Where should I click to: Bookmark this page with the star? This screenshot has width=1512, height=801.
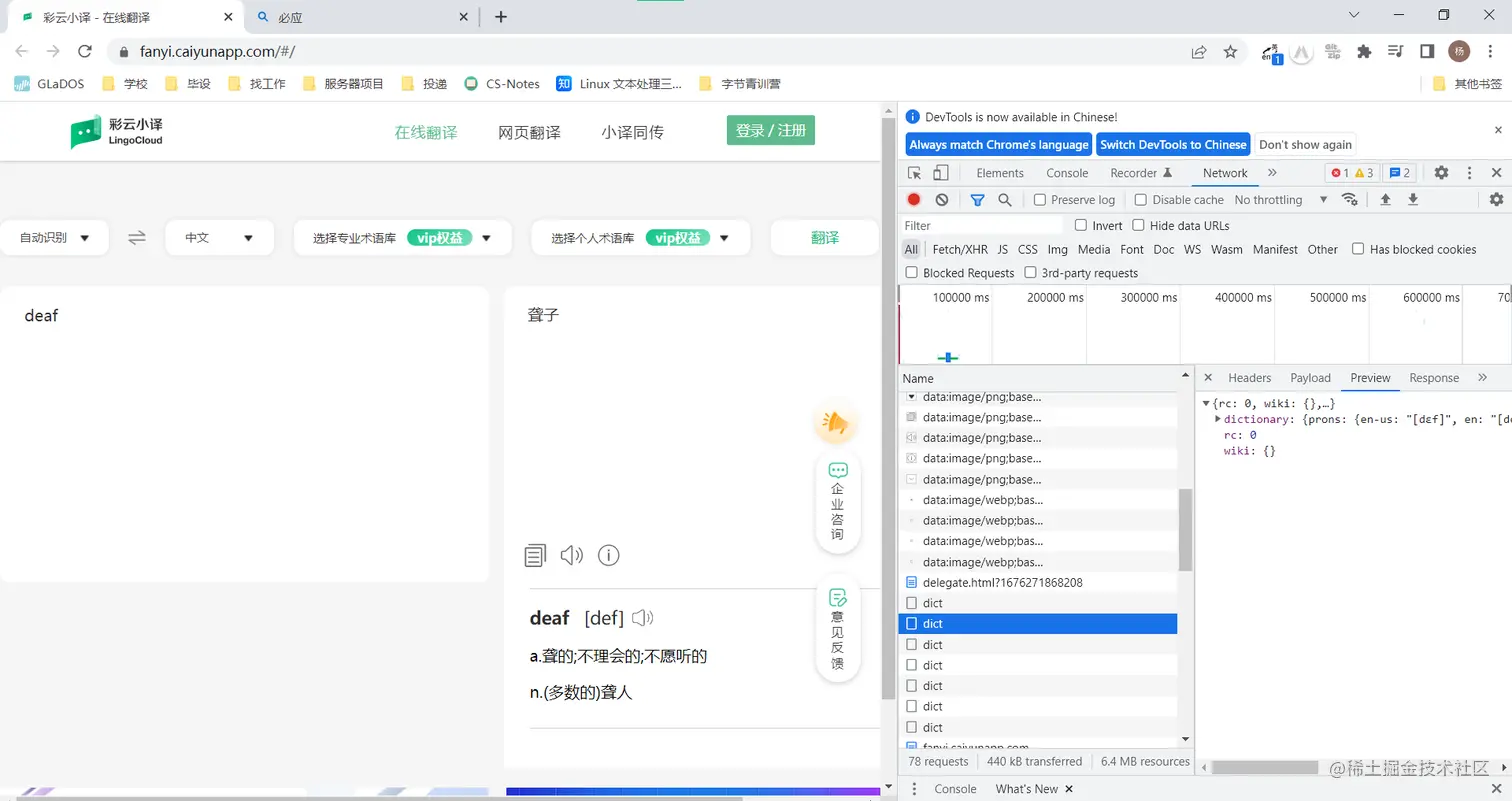click(1230, 52)
